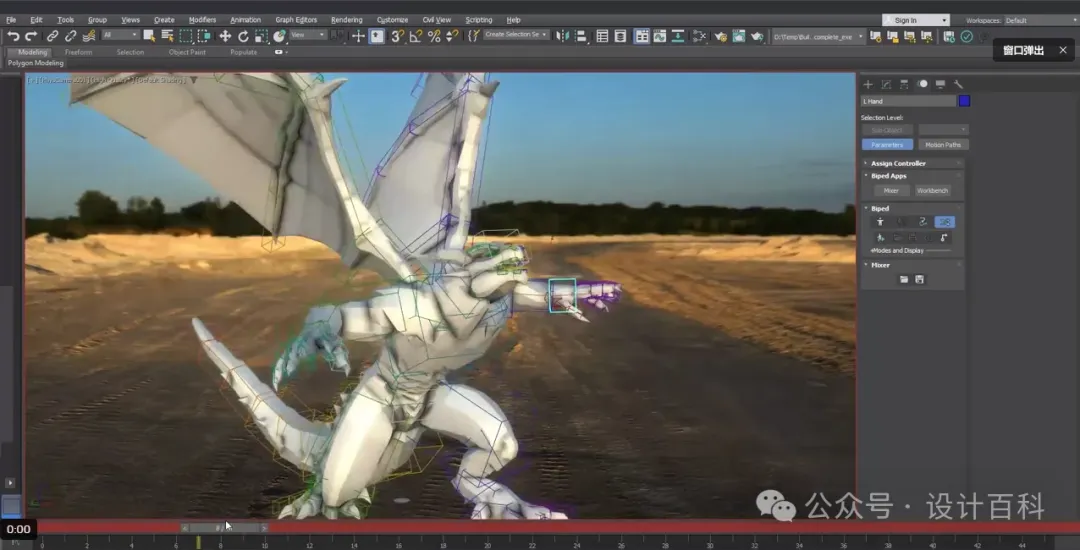Click the Undo arrow in toolbar
This screenshot has width=1080, height=550.
pos(13,36)
